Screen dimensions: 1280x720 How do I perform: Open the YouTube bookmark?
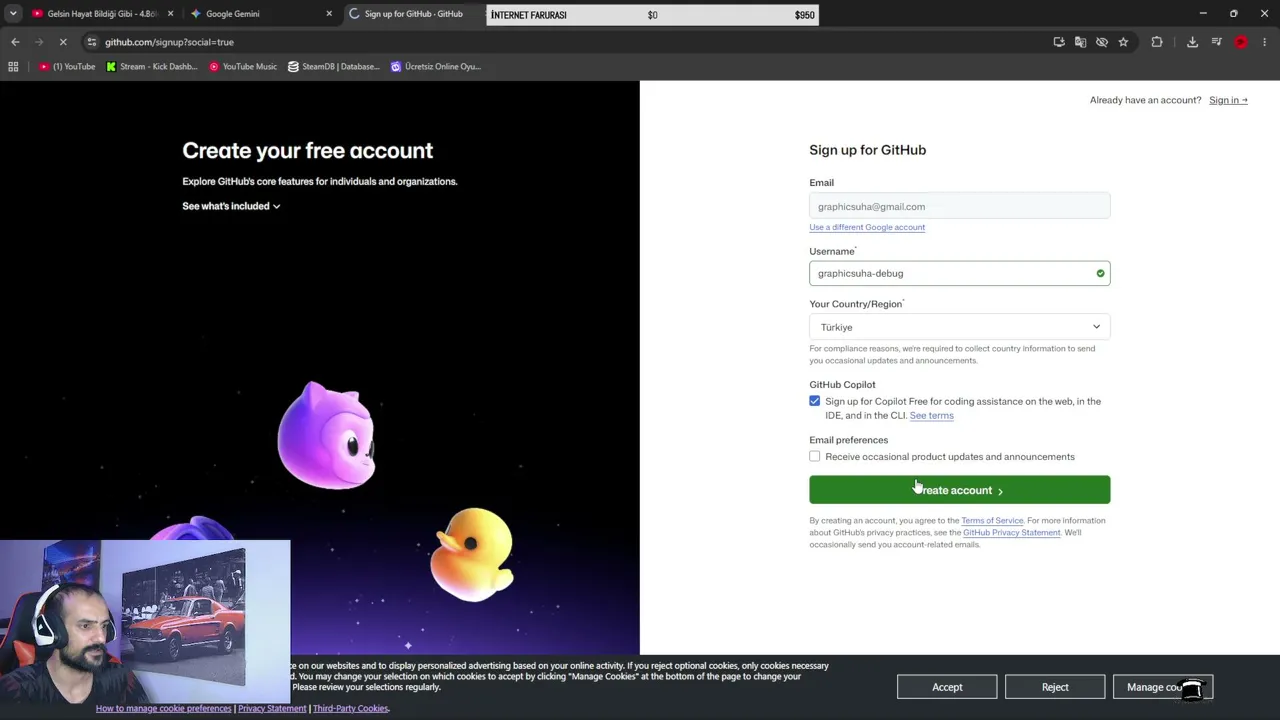68,67
